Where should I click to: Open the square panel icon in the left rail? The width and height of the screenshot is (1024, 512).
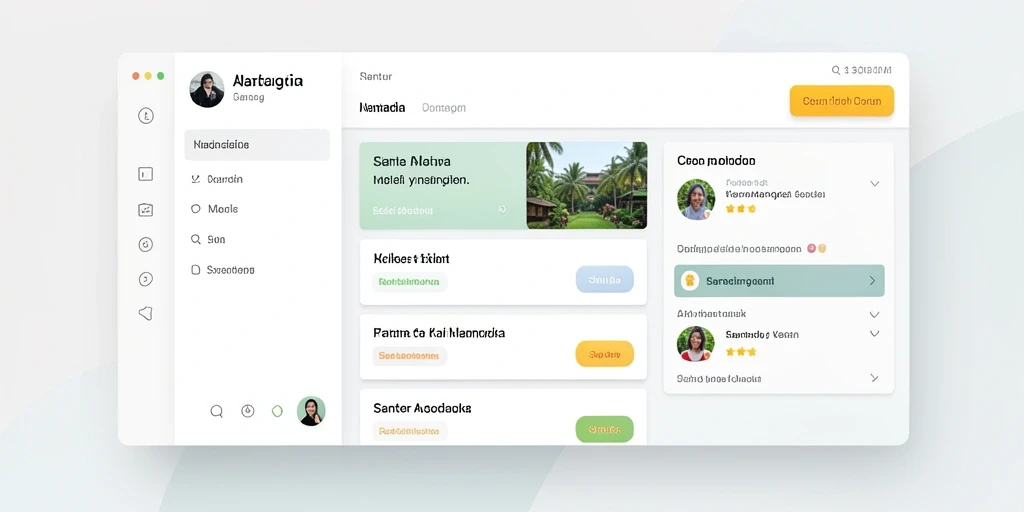point(146,174)
